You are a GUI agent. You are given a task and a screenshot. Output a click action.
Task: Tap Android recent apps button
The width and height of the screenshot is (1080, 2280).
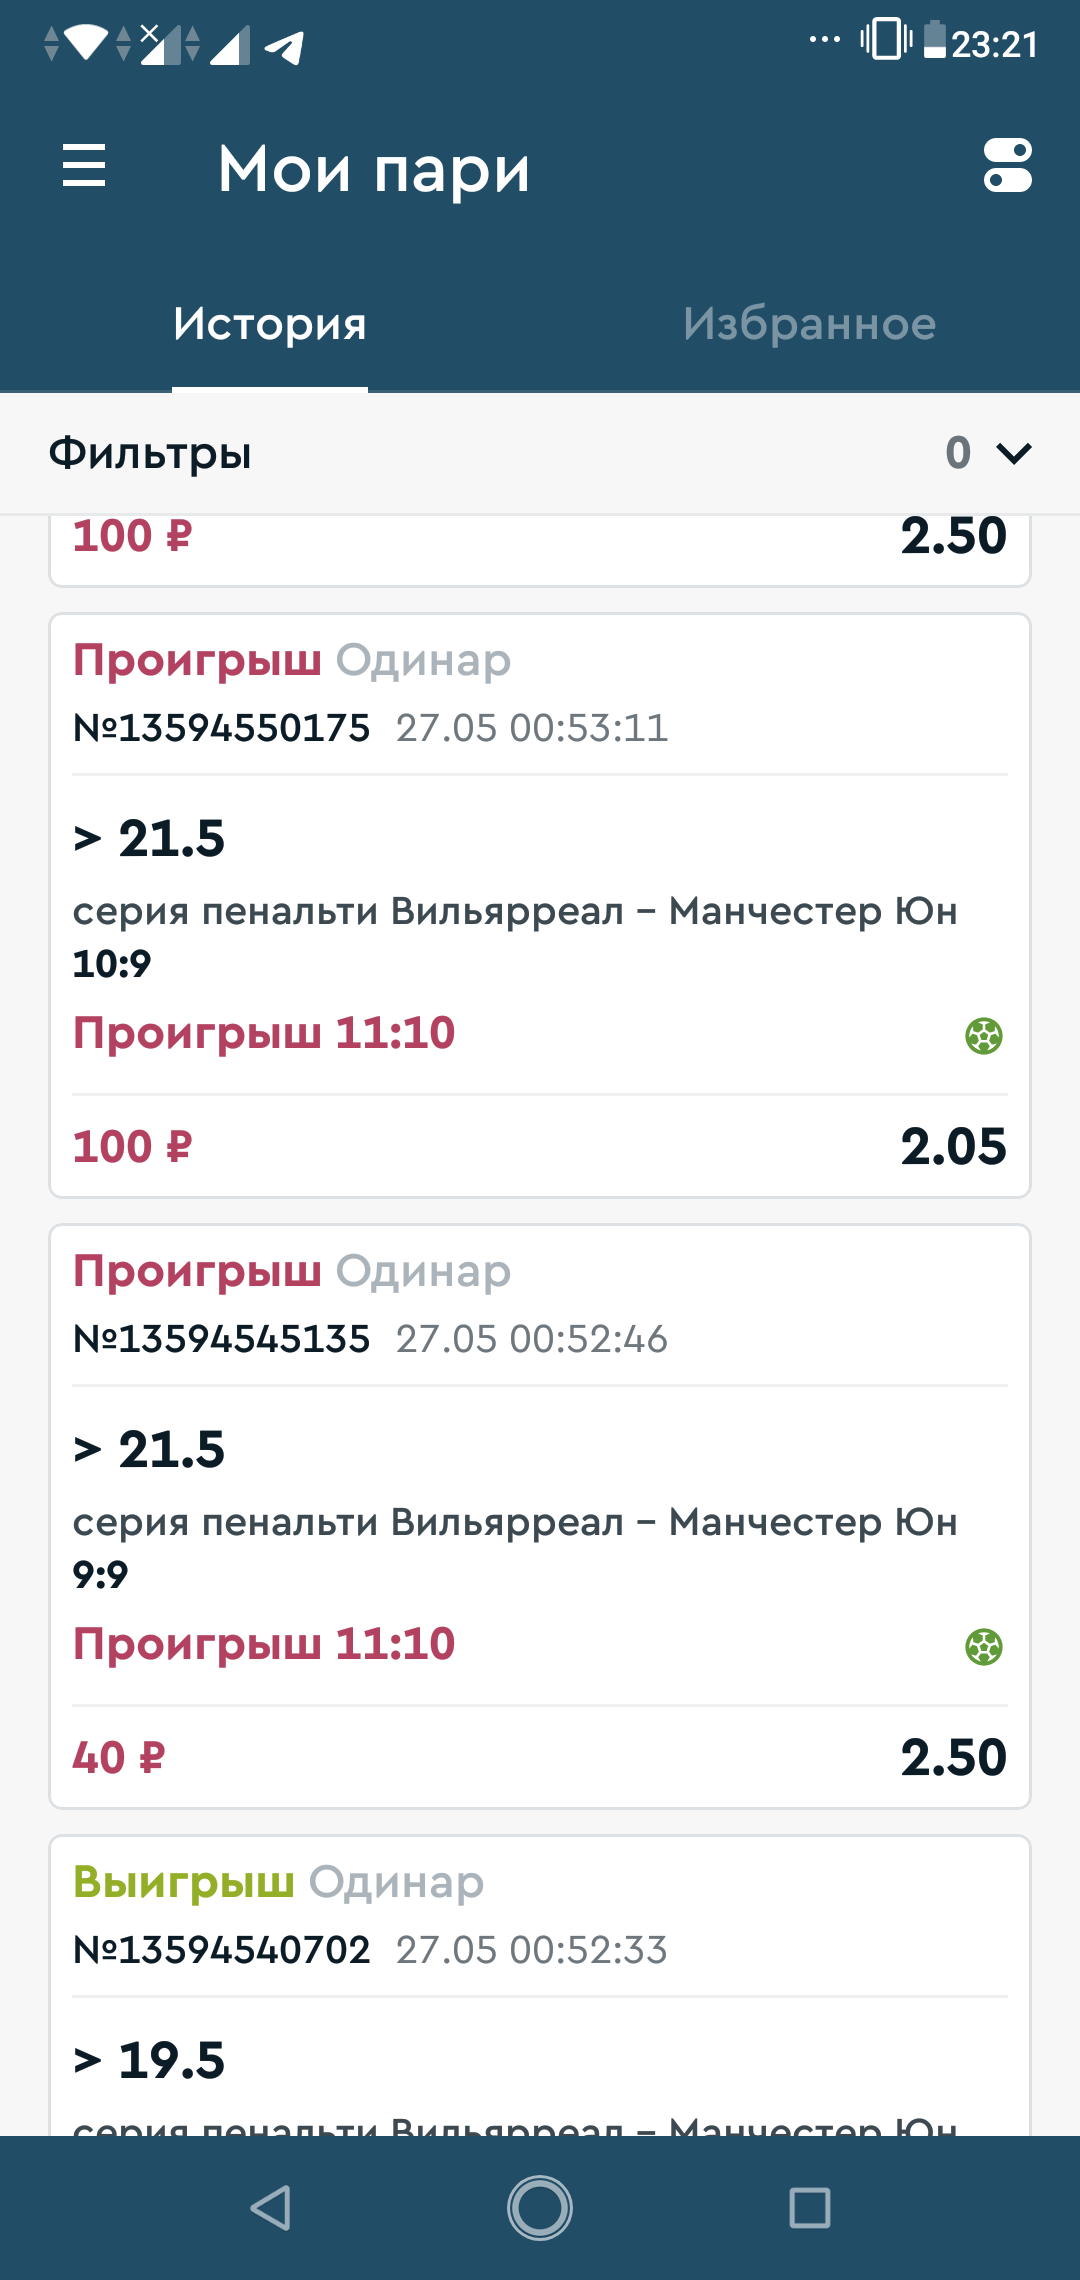tap(810, 2207)
